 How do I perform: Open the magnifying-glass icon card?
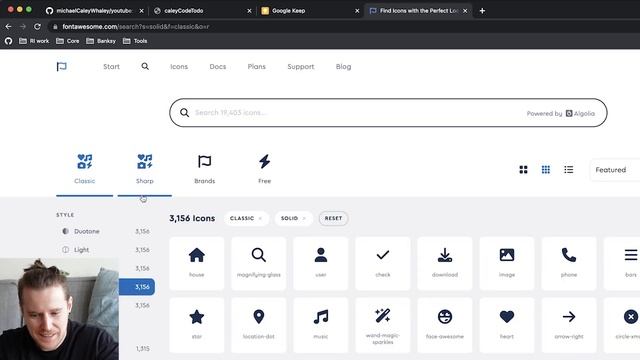click(259, 263)
